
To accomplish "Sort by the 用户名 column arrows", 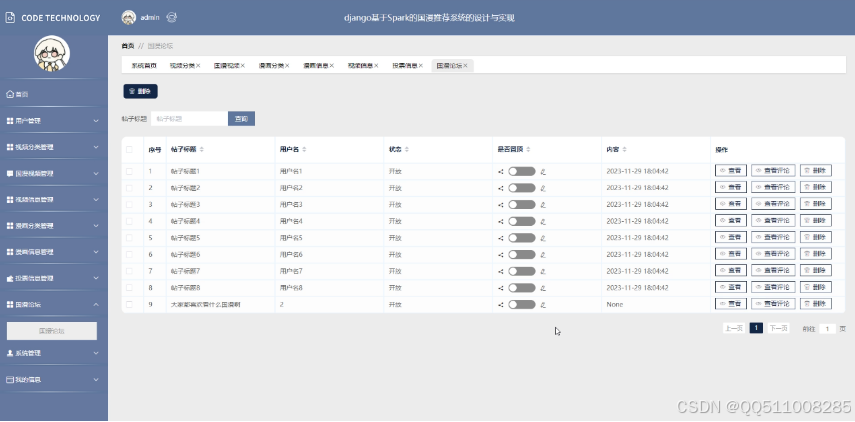I will (304, 149).
